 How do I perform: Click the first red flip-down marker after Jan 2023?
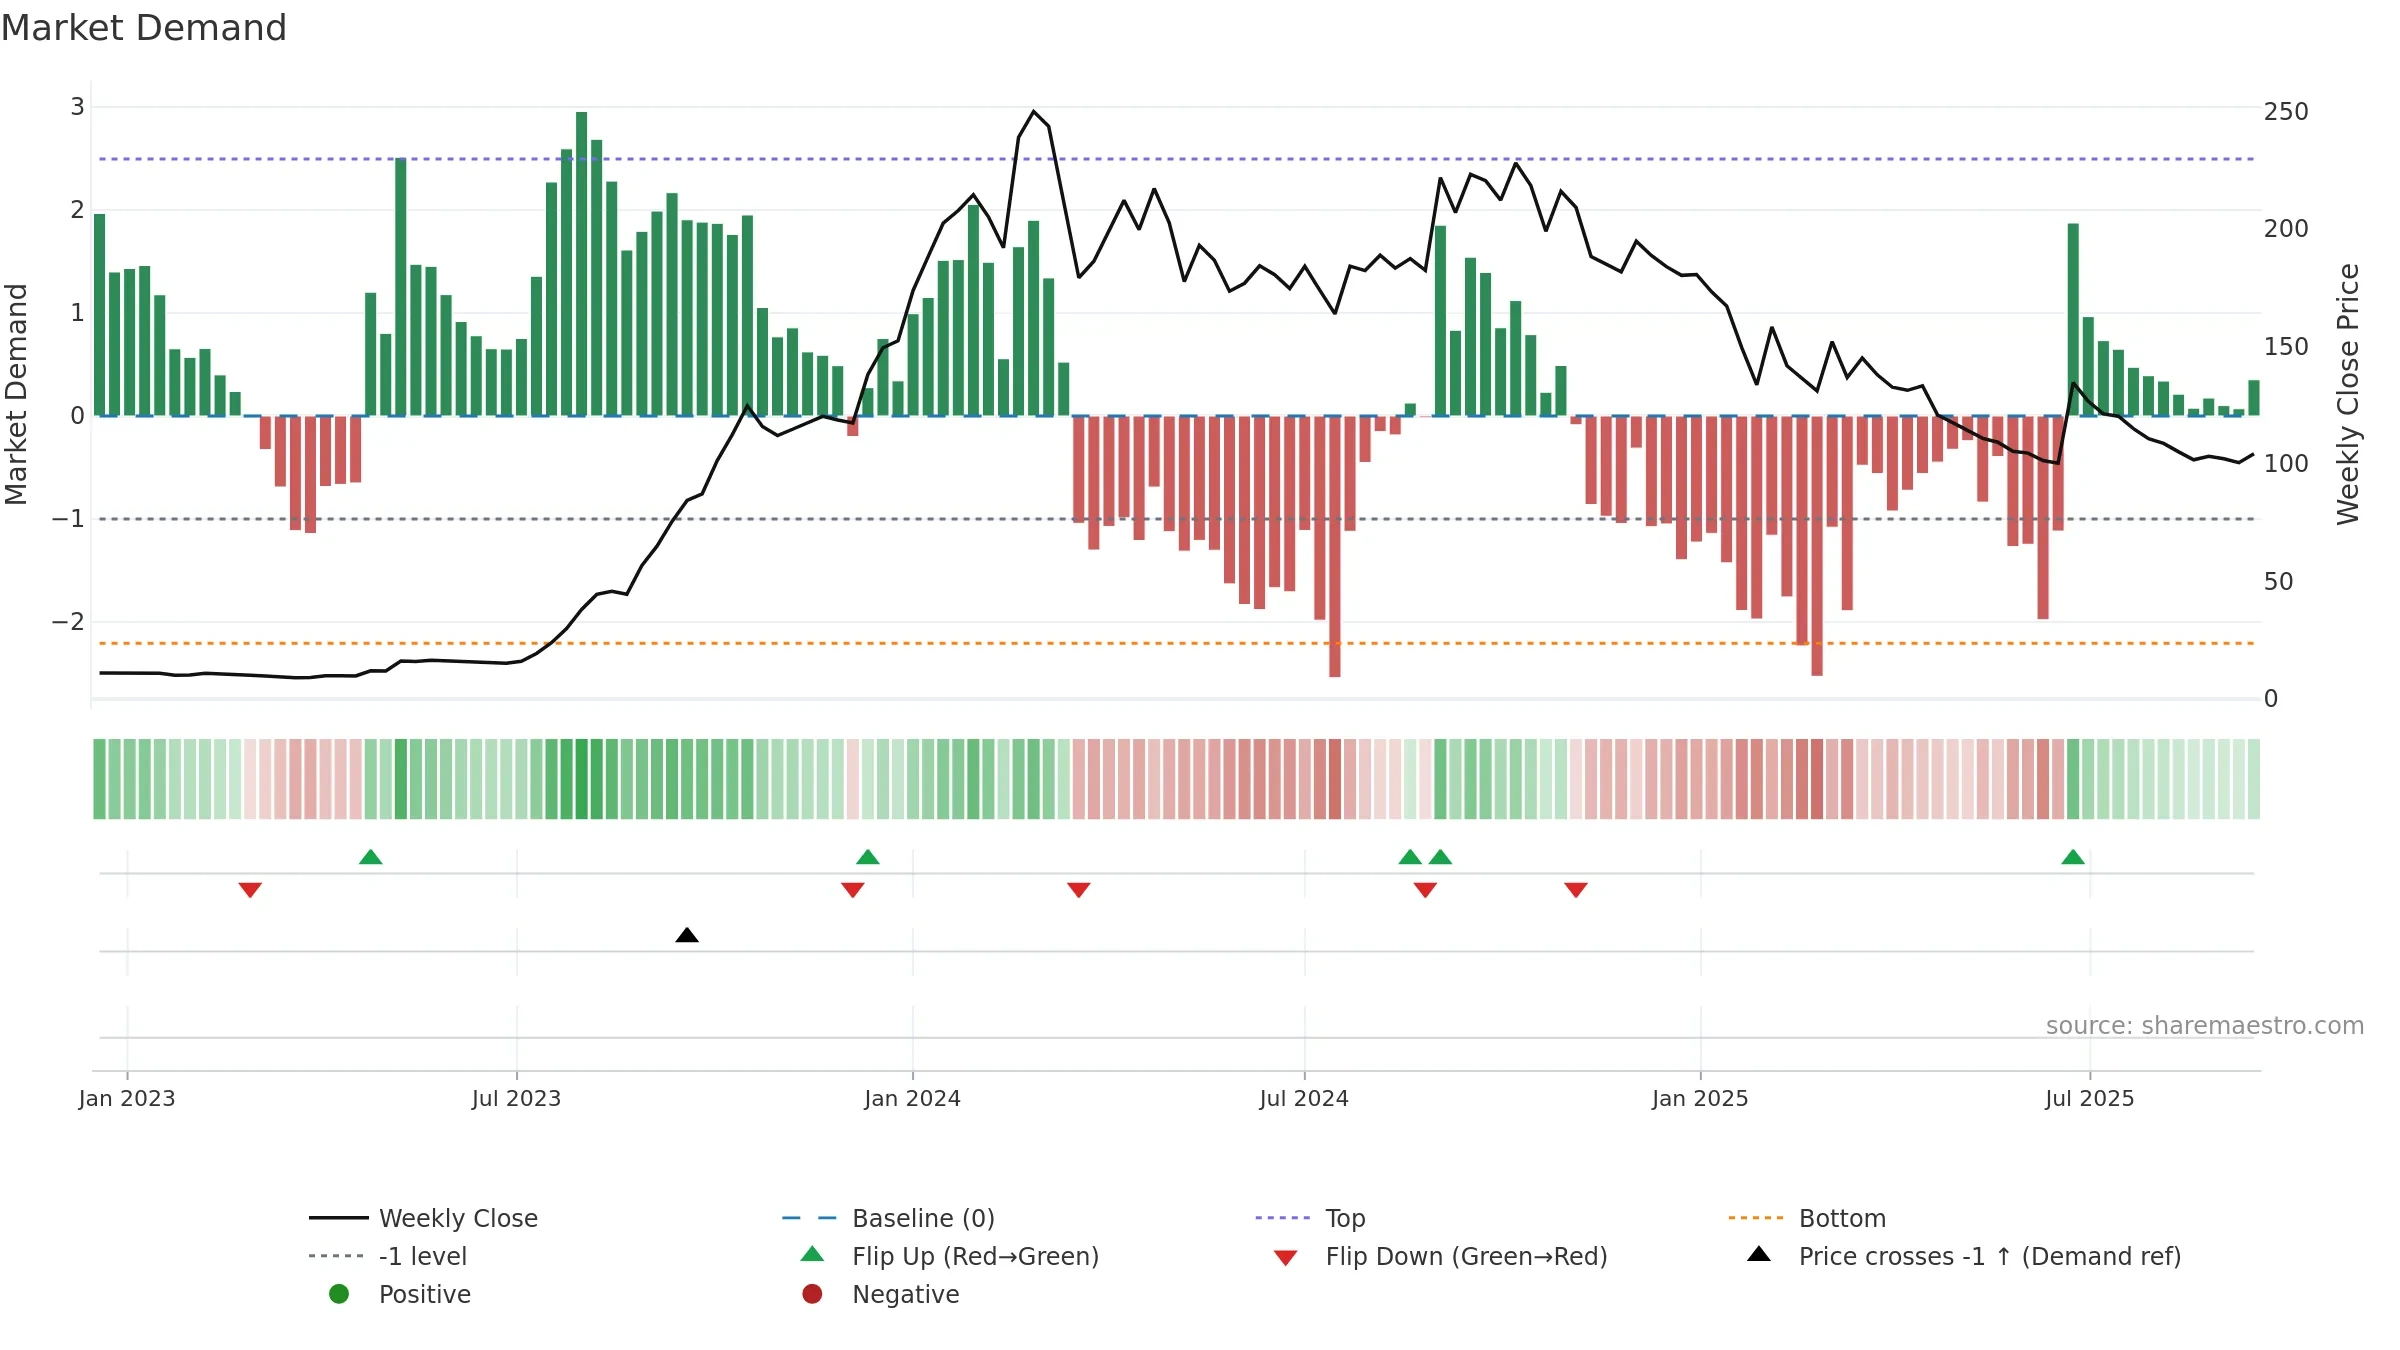(250, 890)
